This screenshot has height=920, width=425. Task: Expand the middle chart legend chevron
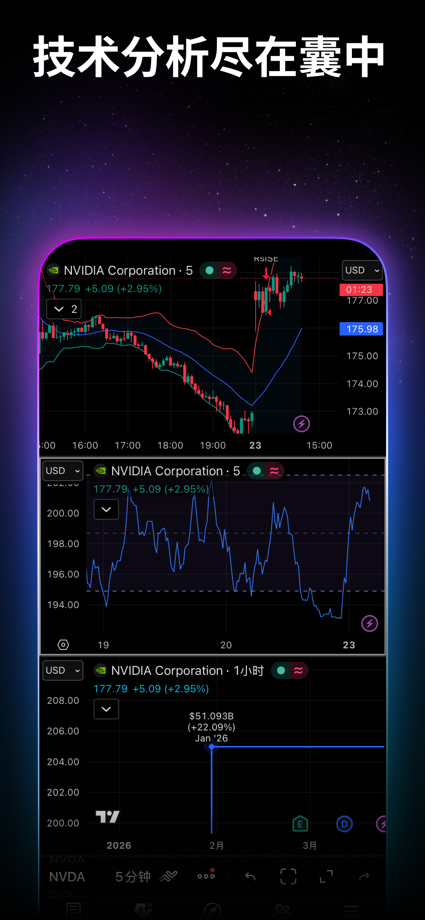click(106, 509)
